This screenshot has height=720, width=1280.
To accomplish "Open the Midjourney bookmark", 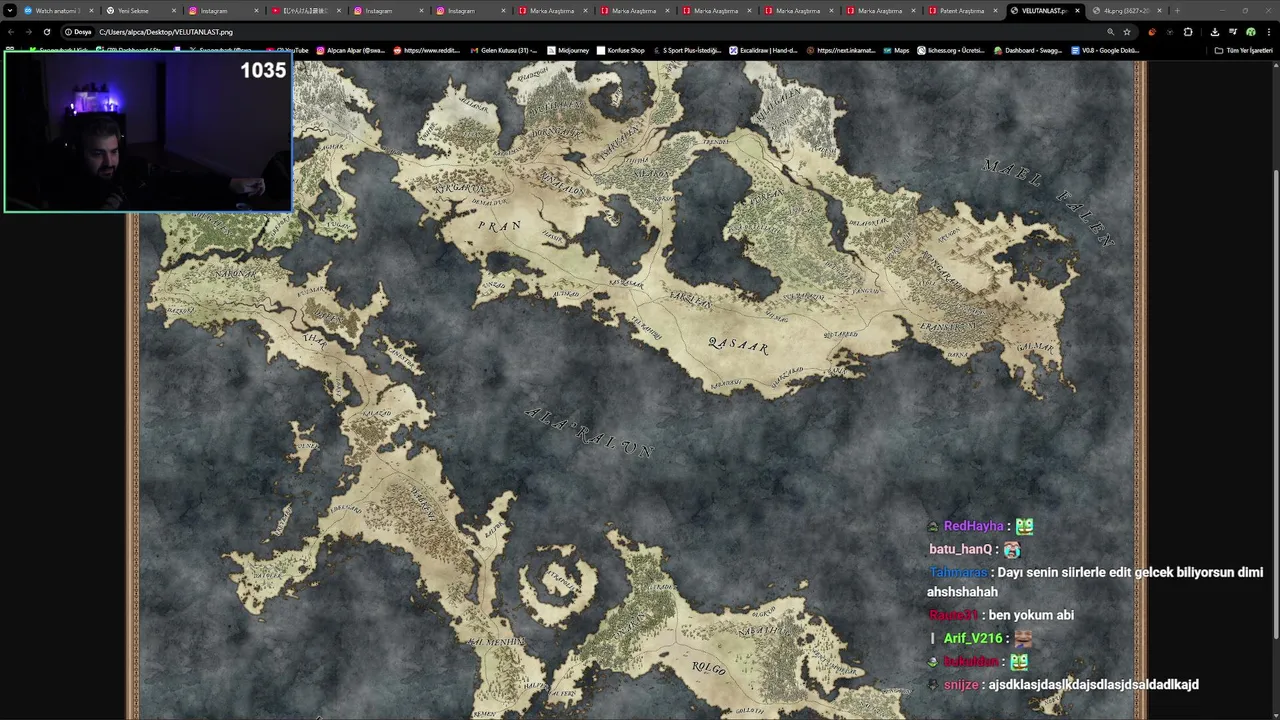I will point(568,50).
